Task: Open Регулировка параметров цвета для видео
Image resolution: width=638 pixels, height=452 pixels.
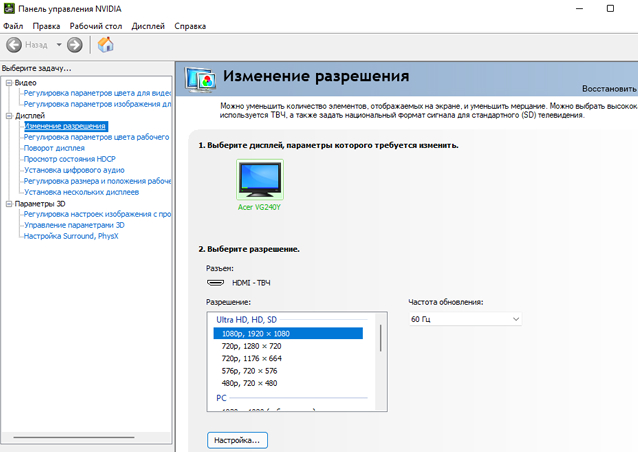Action: click(x=97, y=93)
